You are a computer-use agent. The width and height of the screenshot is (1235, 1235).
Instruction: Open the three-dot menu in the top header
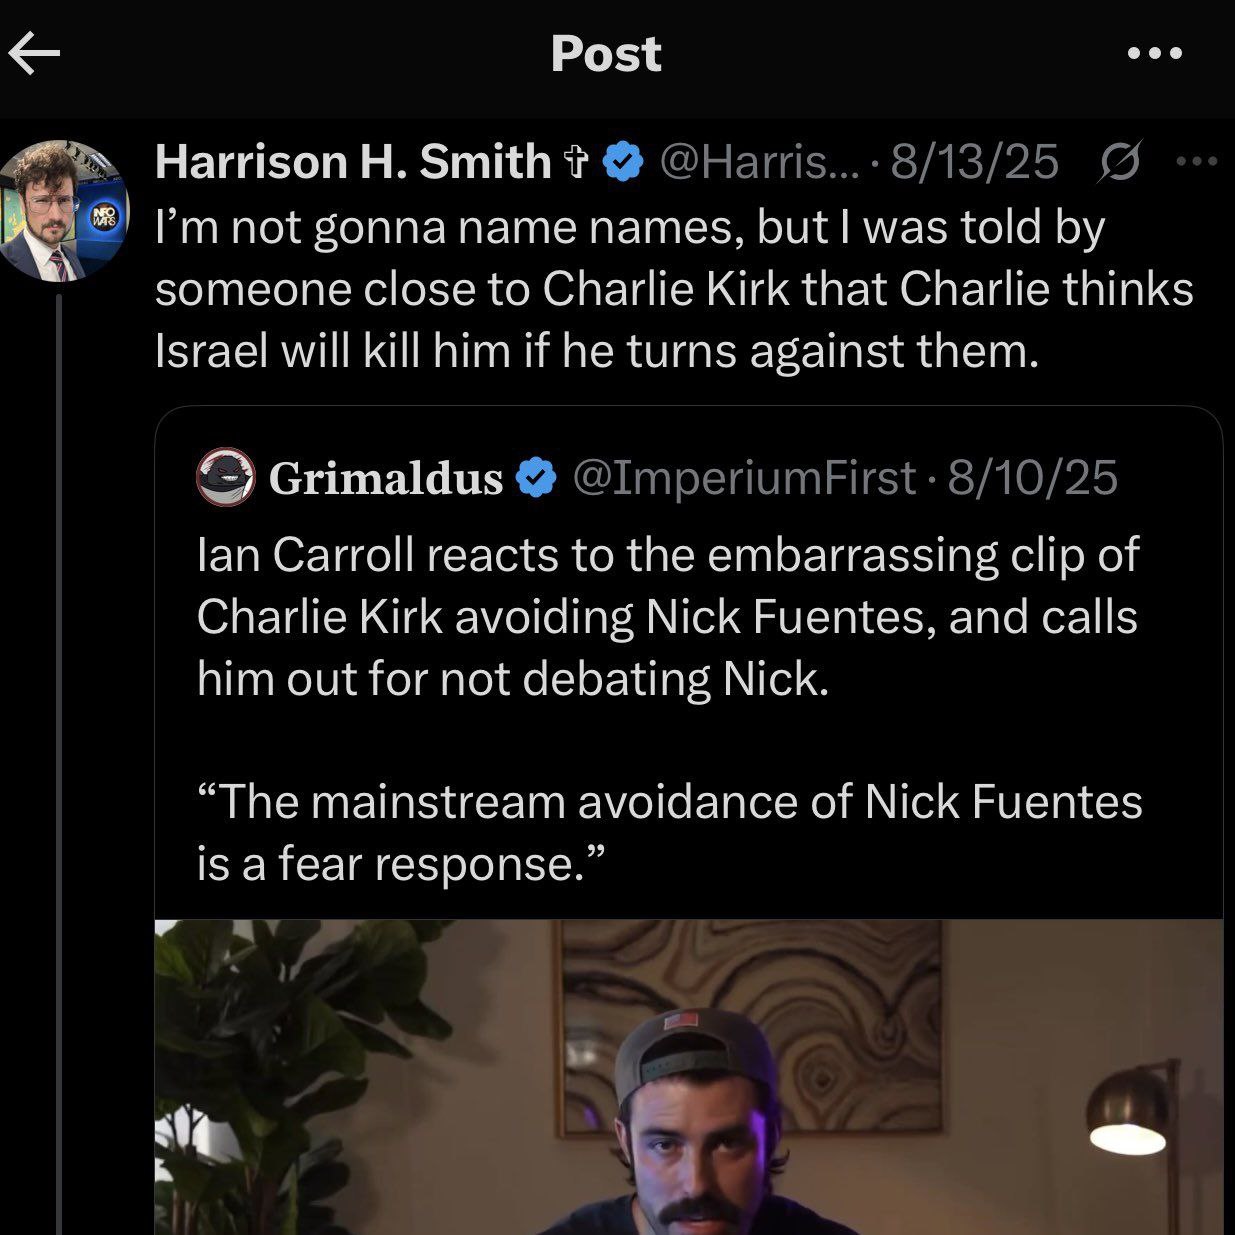tap(1154, 54)
